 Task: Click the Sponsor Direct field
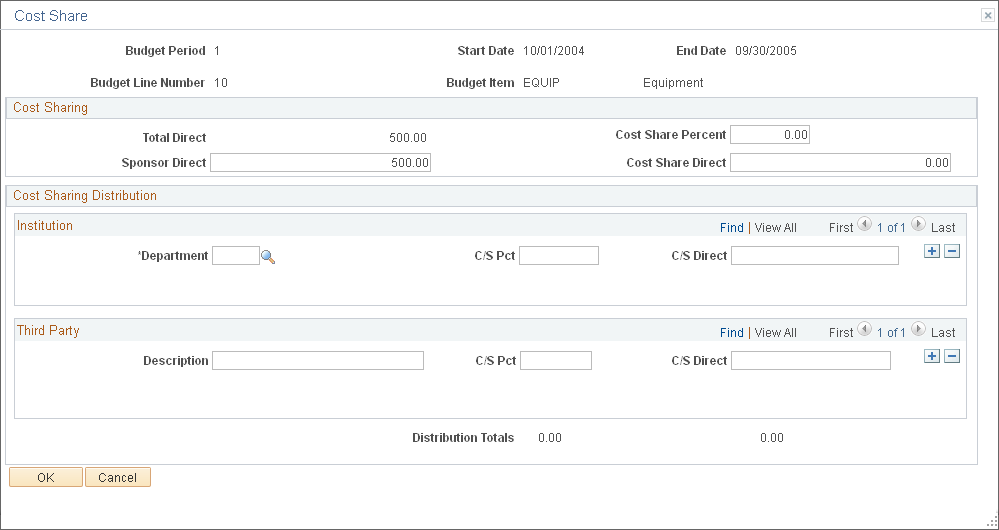320,162
